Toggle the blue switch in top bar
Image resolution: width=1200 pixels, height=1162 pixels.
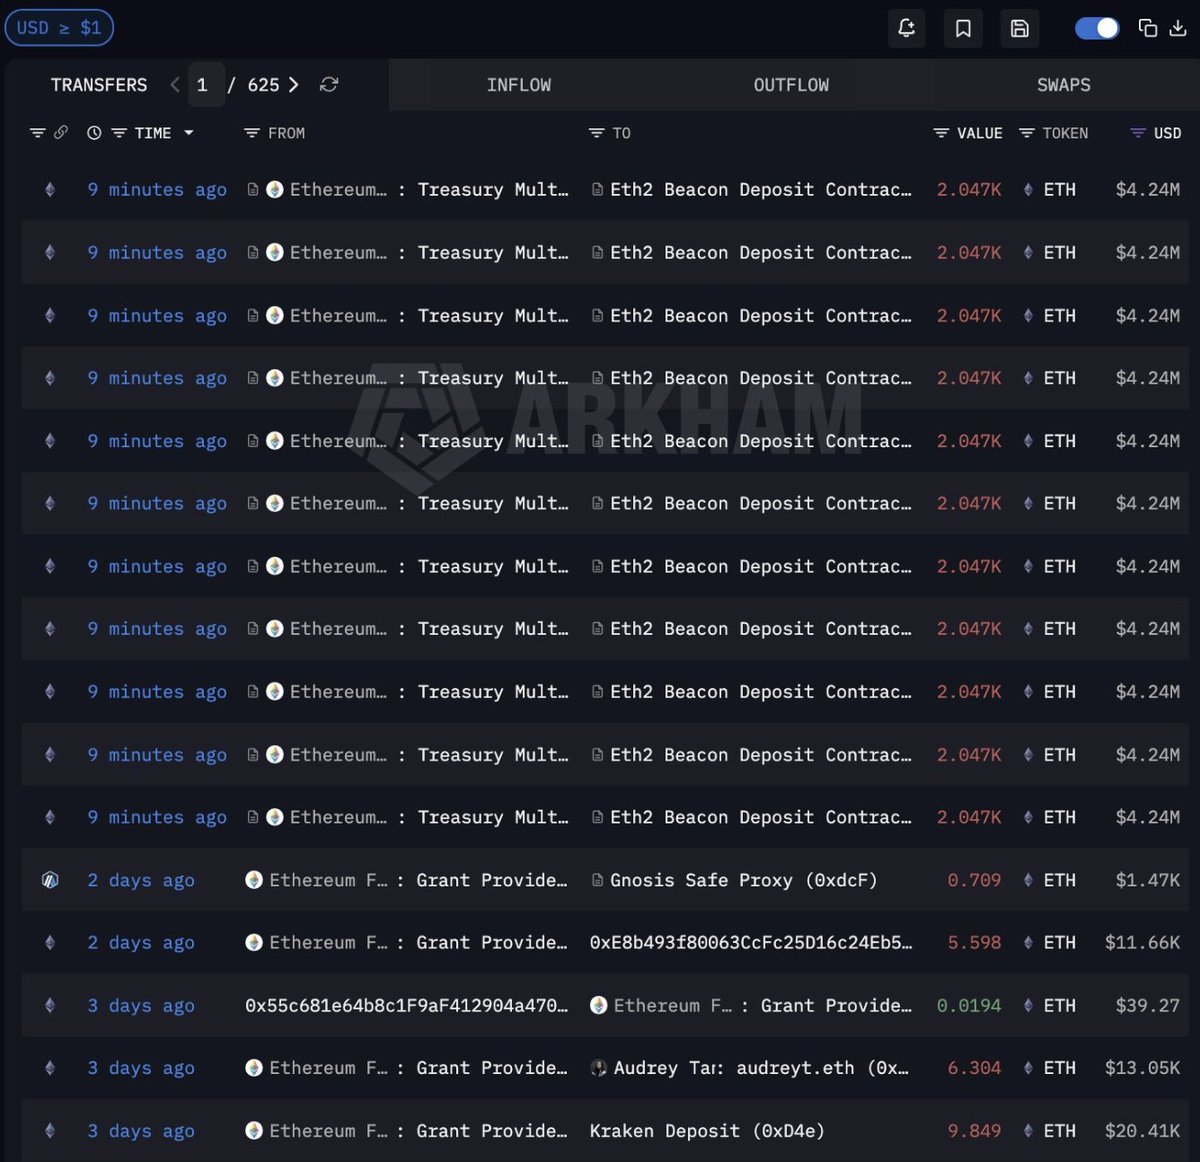point(1096,28)
